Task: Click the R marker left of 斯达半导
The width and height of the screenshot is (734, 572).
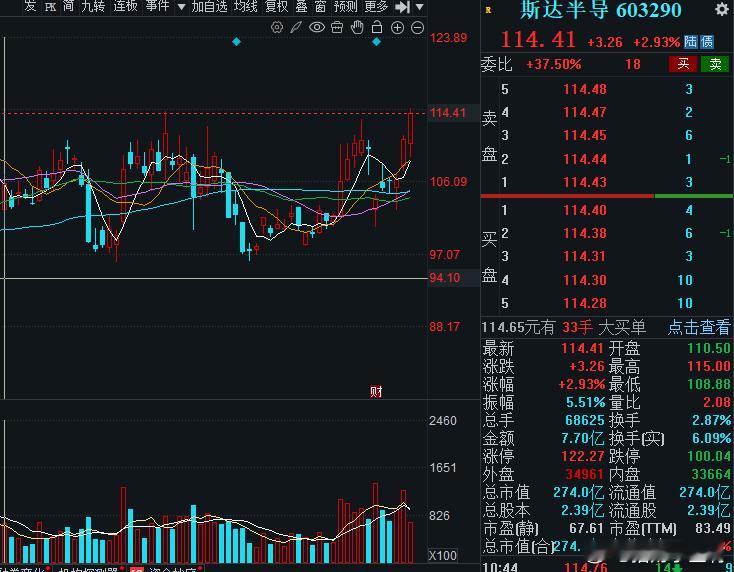Action: [488, 10]
